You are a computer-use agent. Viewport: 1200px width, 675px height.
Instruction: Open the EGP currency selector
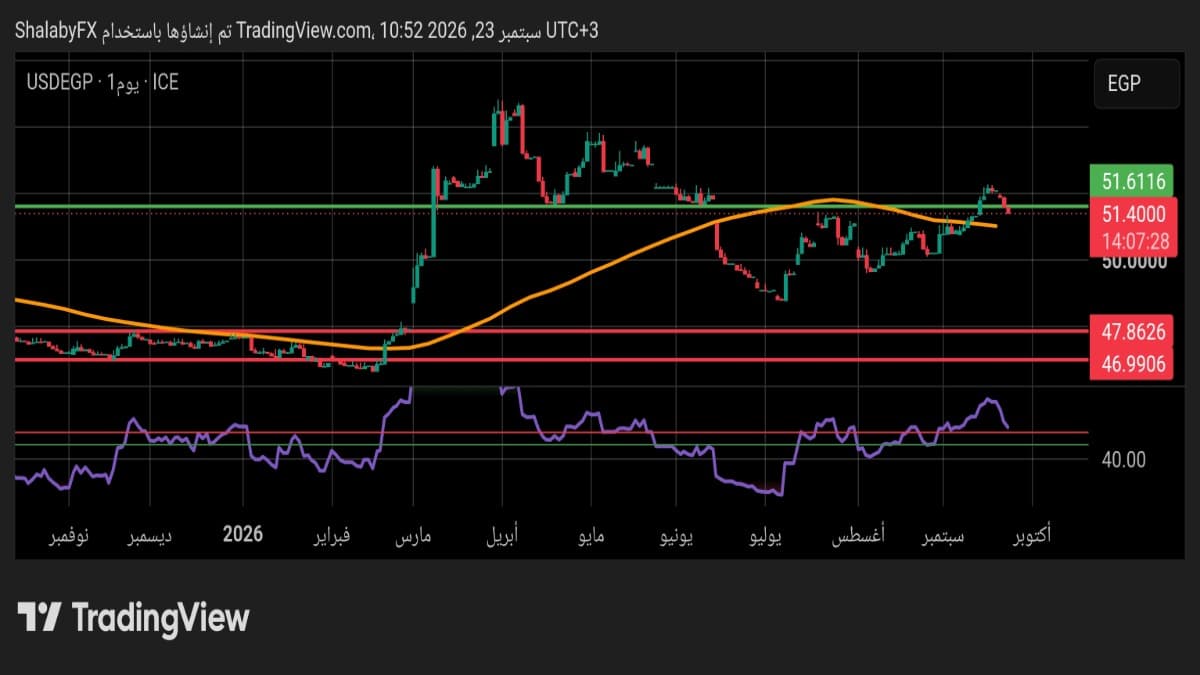(x=1137, y=84)
